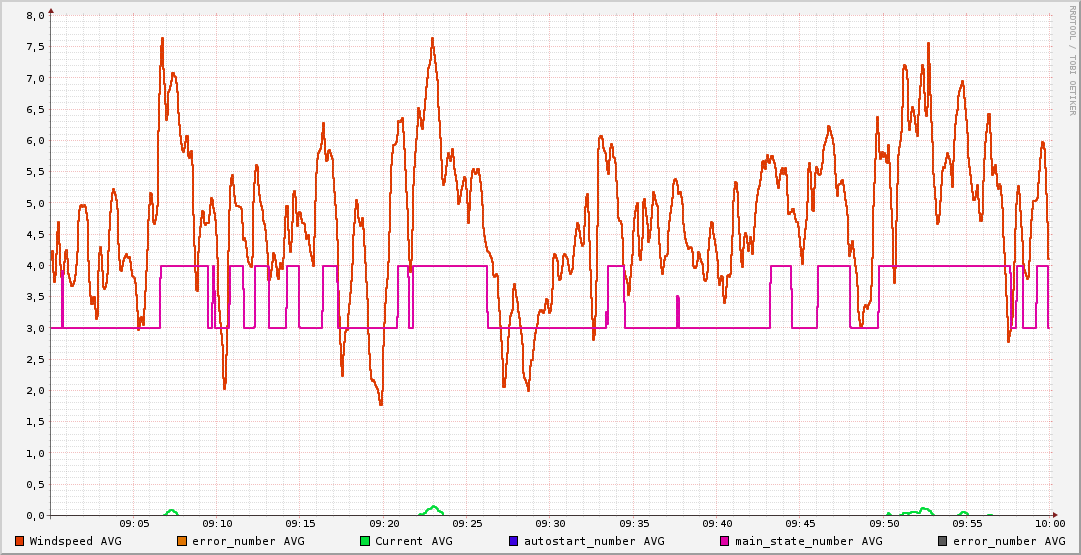The height and width of the screenshot is (555, 1081).
Task: Click the 09:45 time axis label
Action: [x=800, y=523]
